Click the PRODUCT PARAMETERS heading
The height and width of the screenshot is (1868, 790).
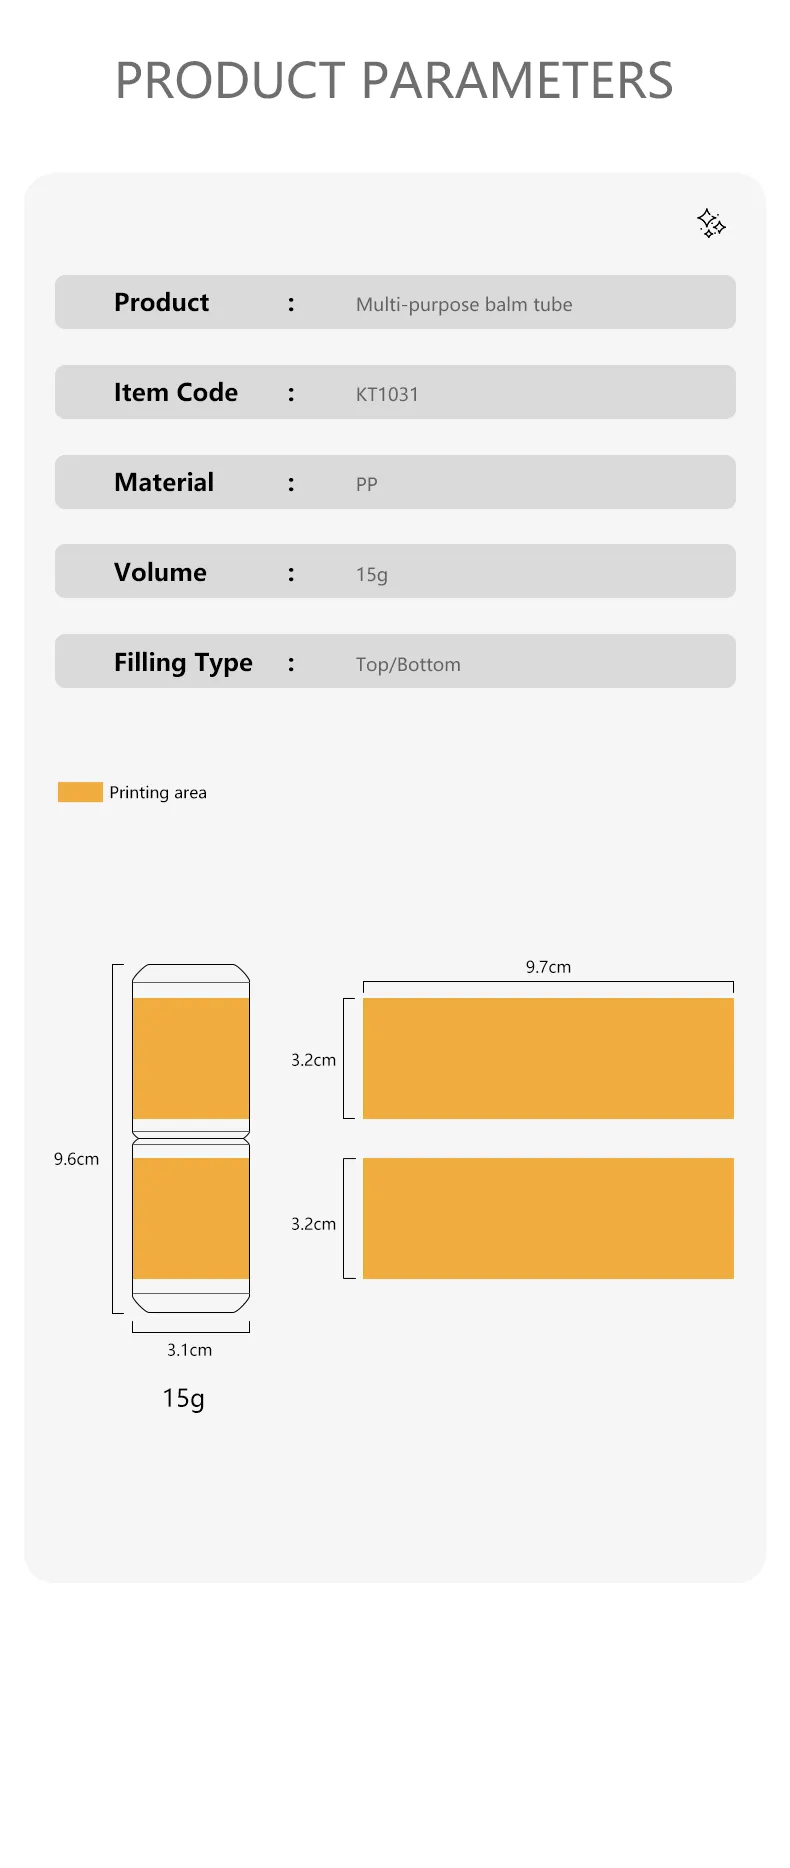394,80
